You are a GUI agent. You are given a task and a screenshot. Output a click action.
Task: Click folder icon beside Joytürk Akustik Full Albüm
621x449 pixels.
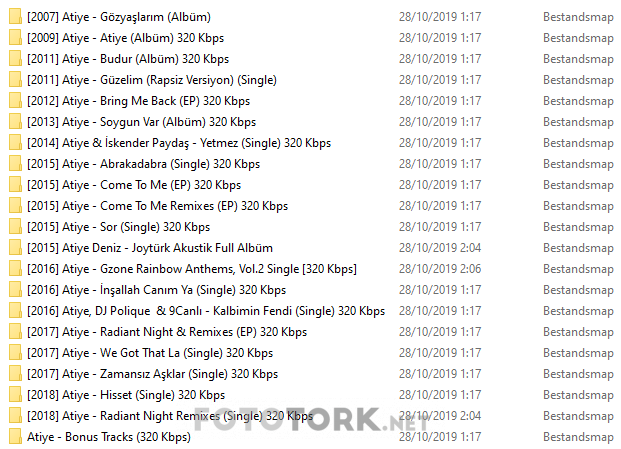pyautogui.click(x=15, y=247)
